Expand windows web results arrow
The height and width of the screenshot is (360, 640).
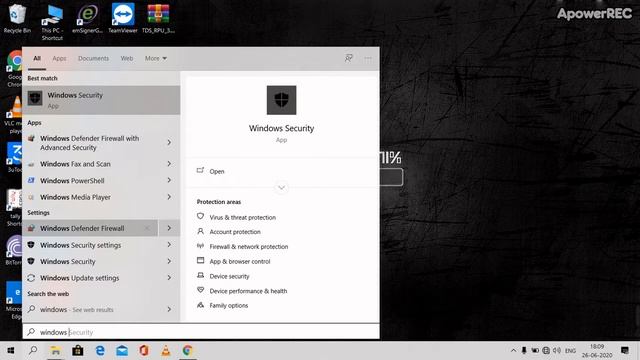(x=169, y=309)
